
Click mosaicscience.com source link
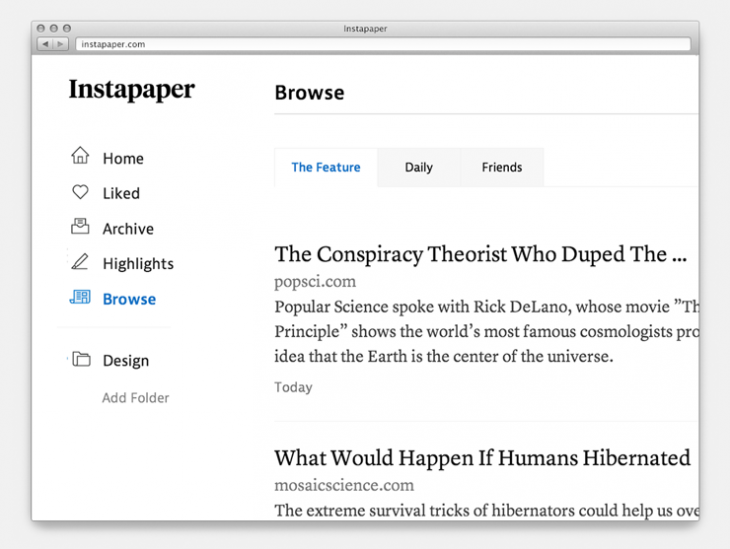[344, 485]
